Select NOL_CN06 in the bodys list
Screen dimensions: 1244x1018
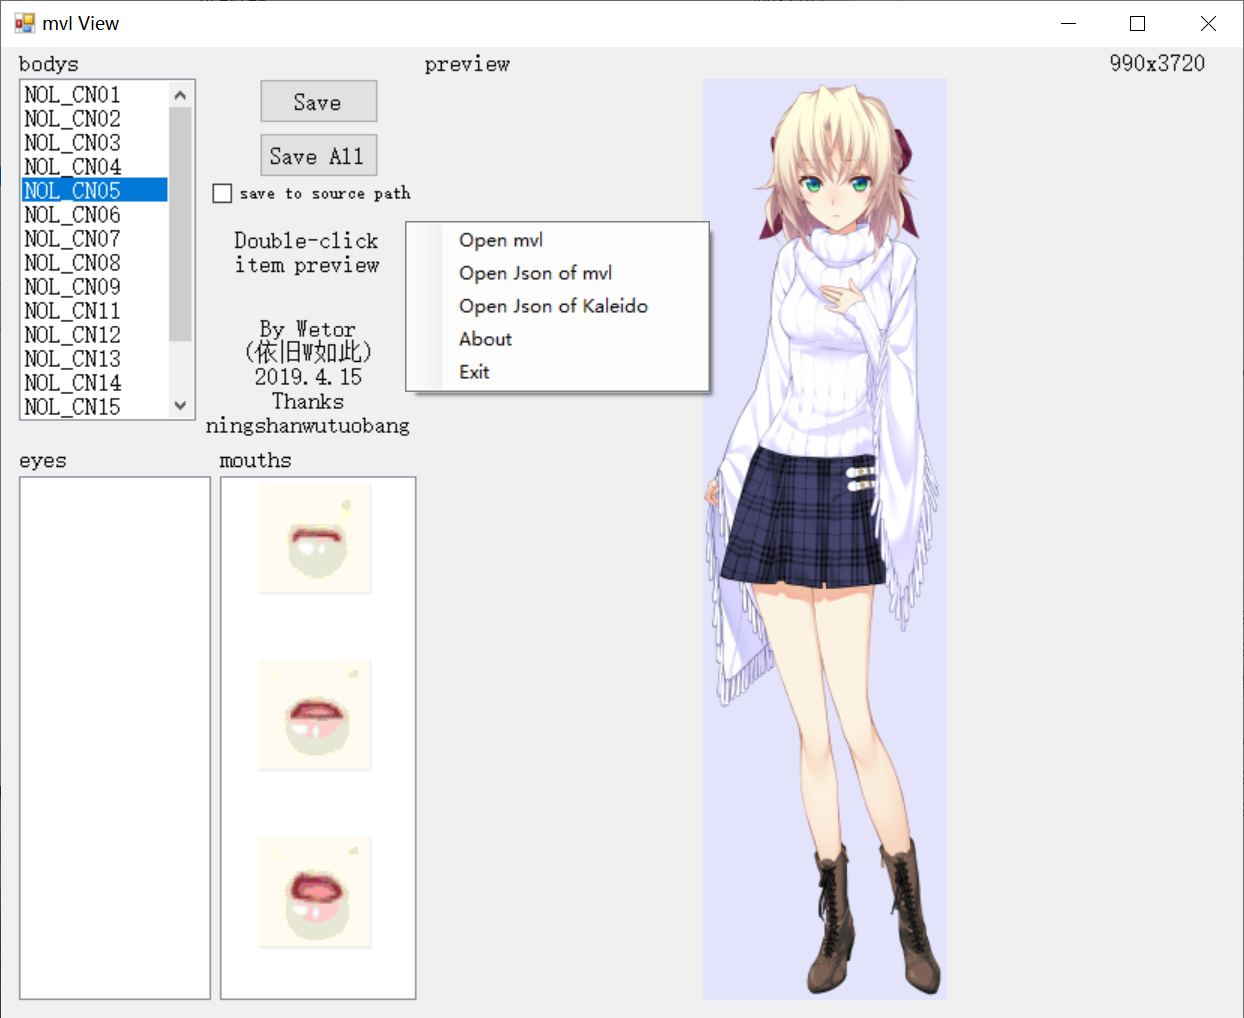[95, 214]
